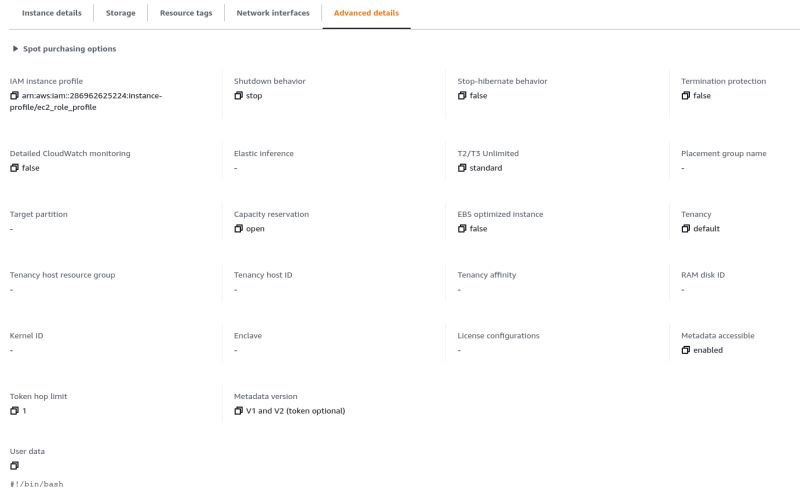Click the 'standard' T2/T3 Unlimited value

[486, 168]
